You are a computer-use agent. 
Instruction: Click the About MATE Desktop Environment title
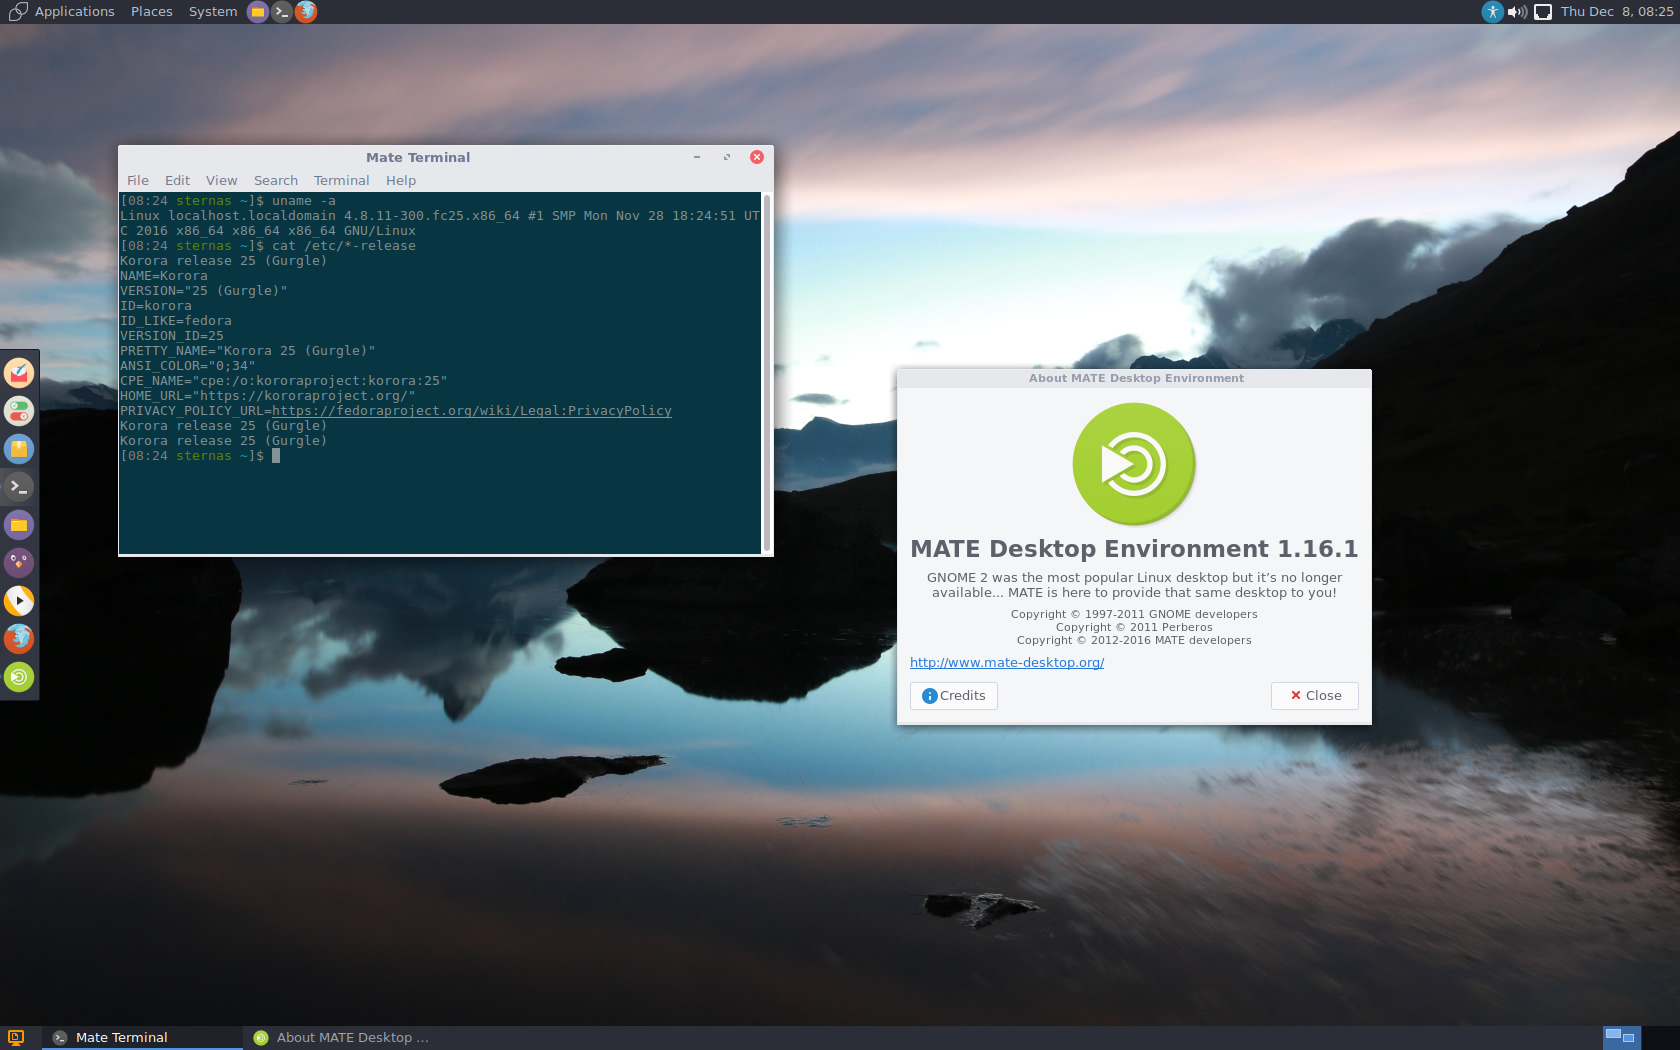pos(1136,378)
